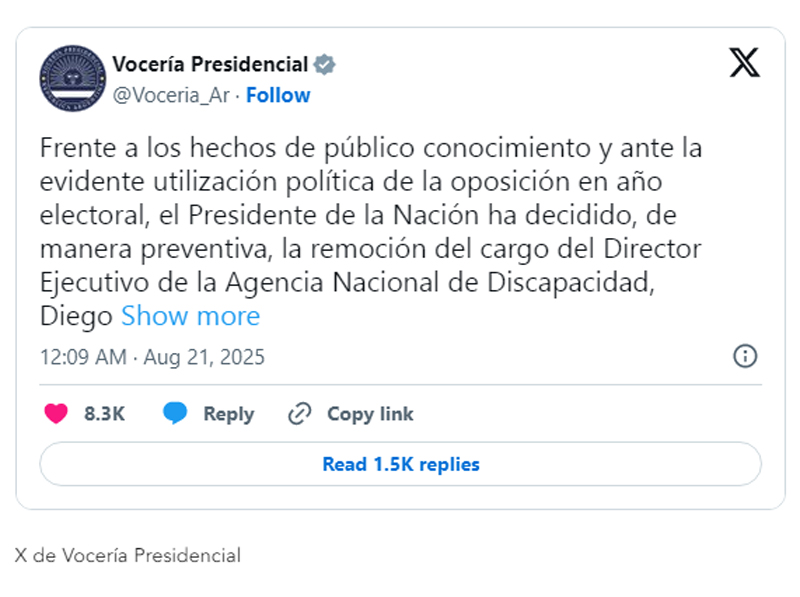Click the 12:09 AM time
The height and width of the screenshot is (597, 800).
(83, 357)
